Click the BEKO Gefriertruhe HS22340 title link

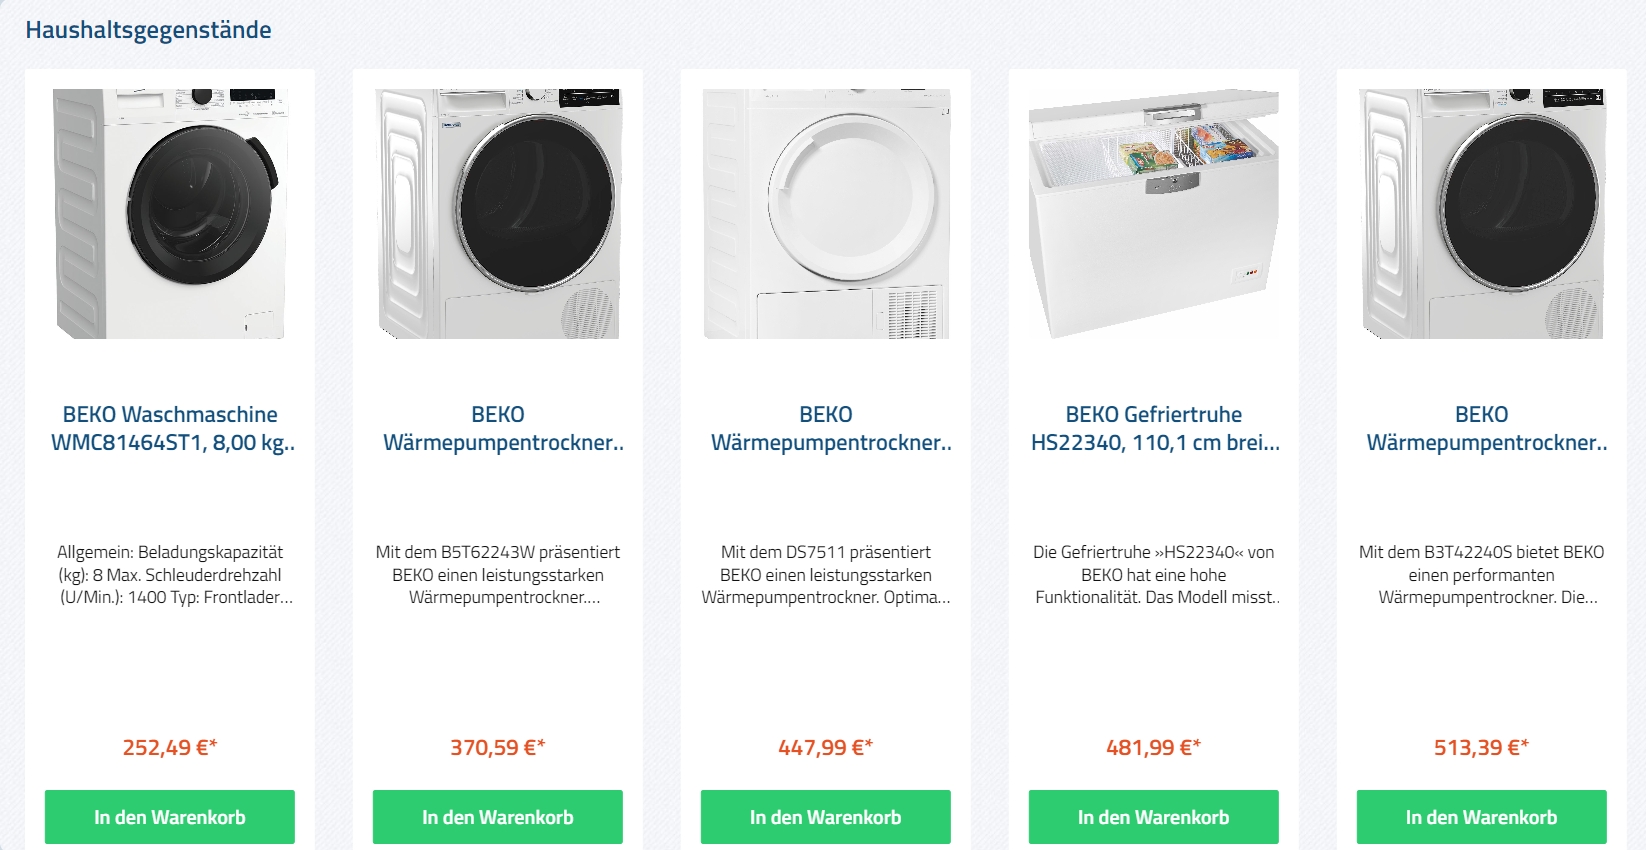(1154, 428)
